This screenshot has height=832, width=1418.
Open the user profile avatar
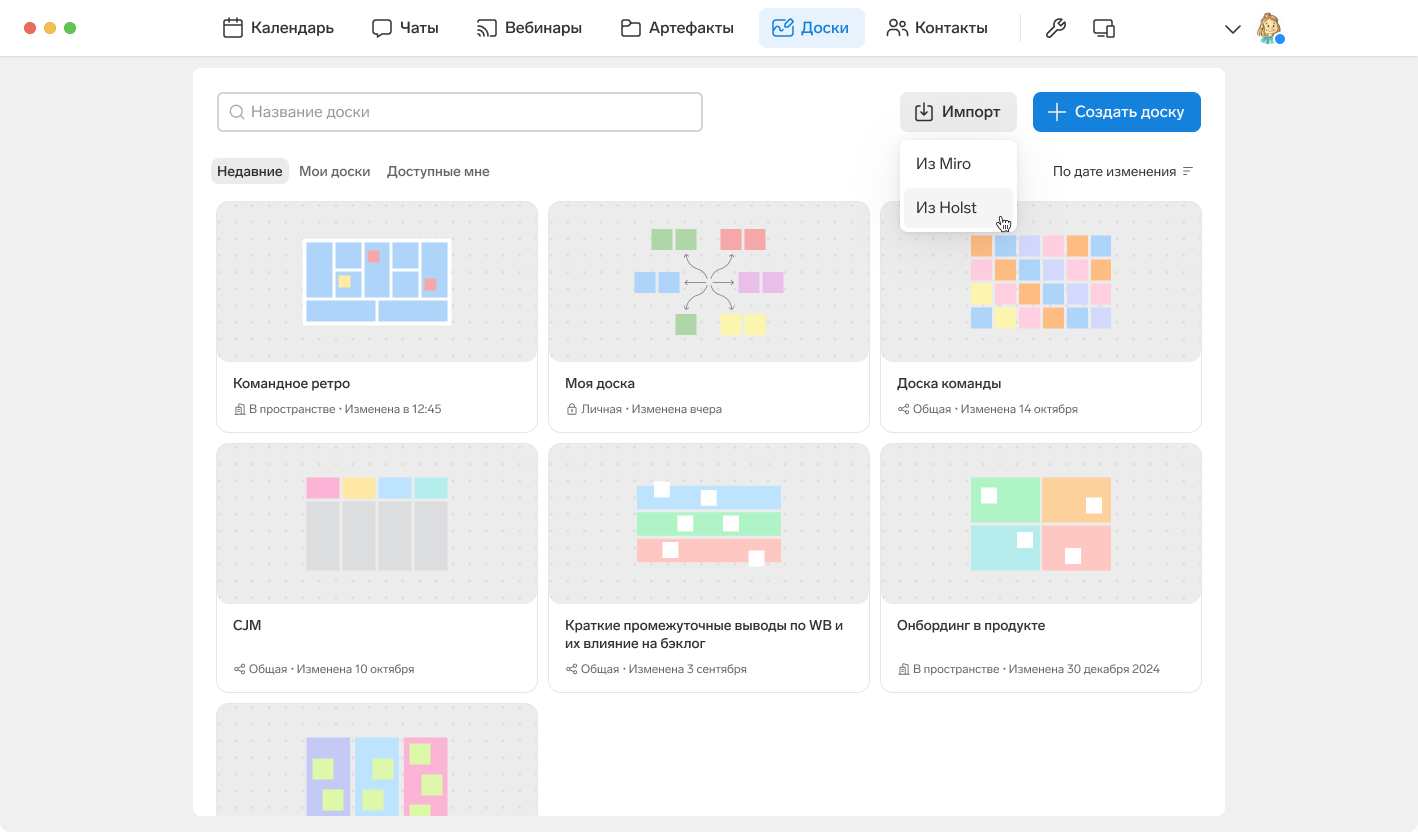[1269, 28]
